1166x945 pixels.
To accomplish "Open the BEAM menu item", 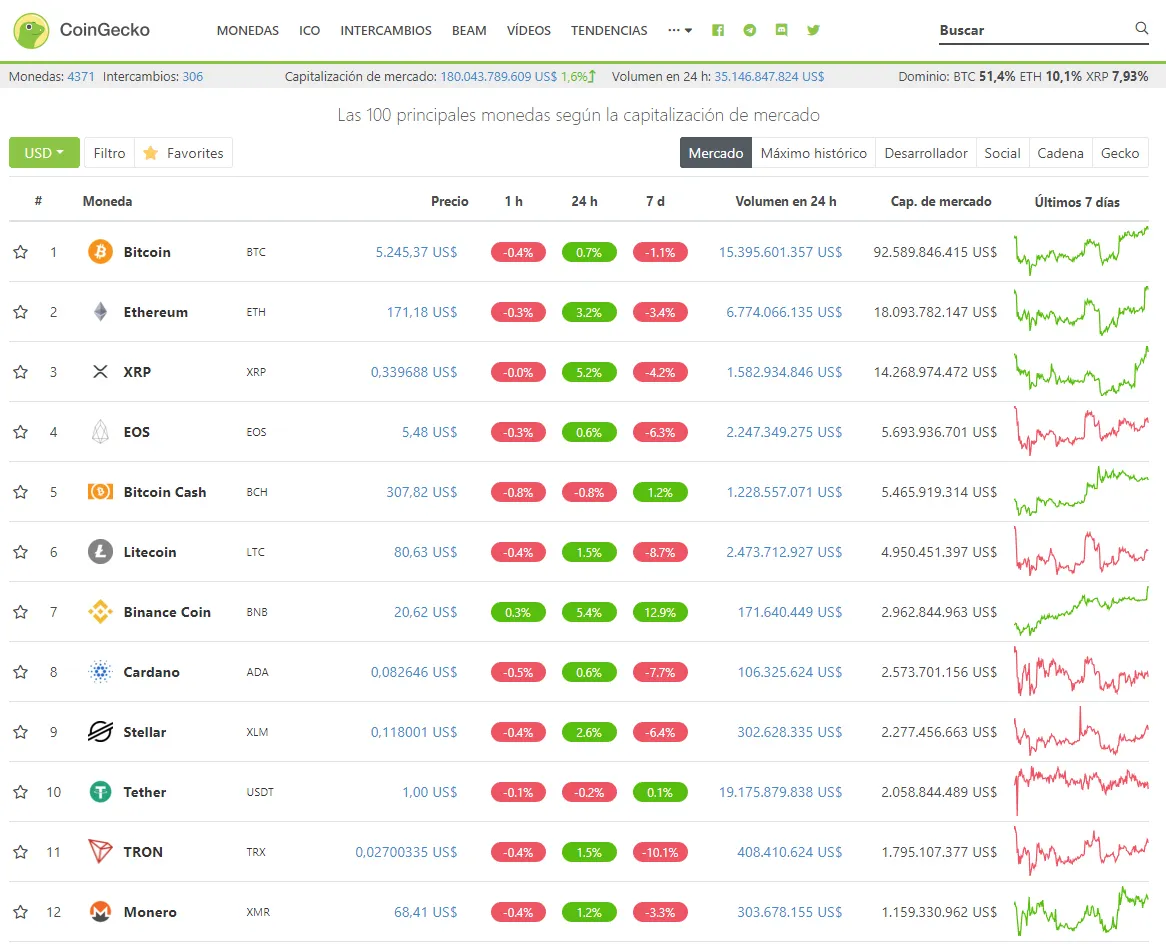I will [x=469, y=30].
